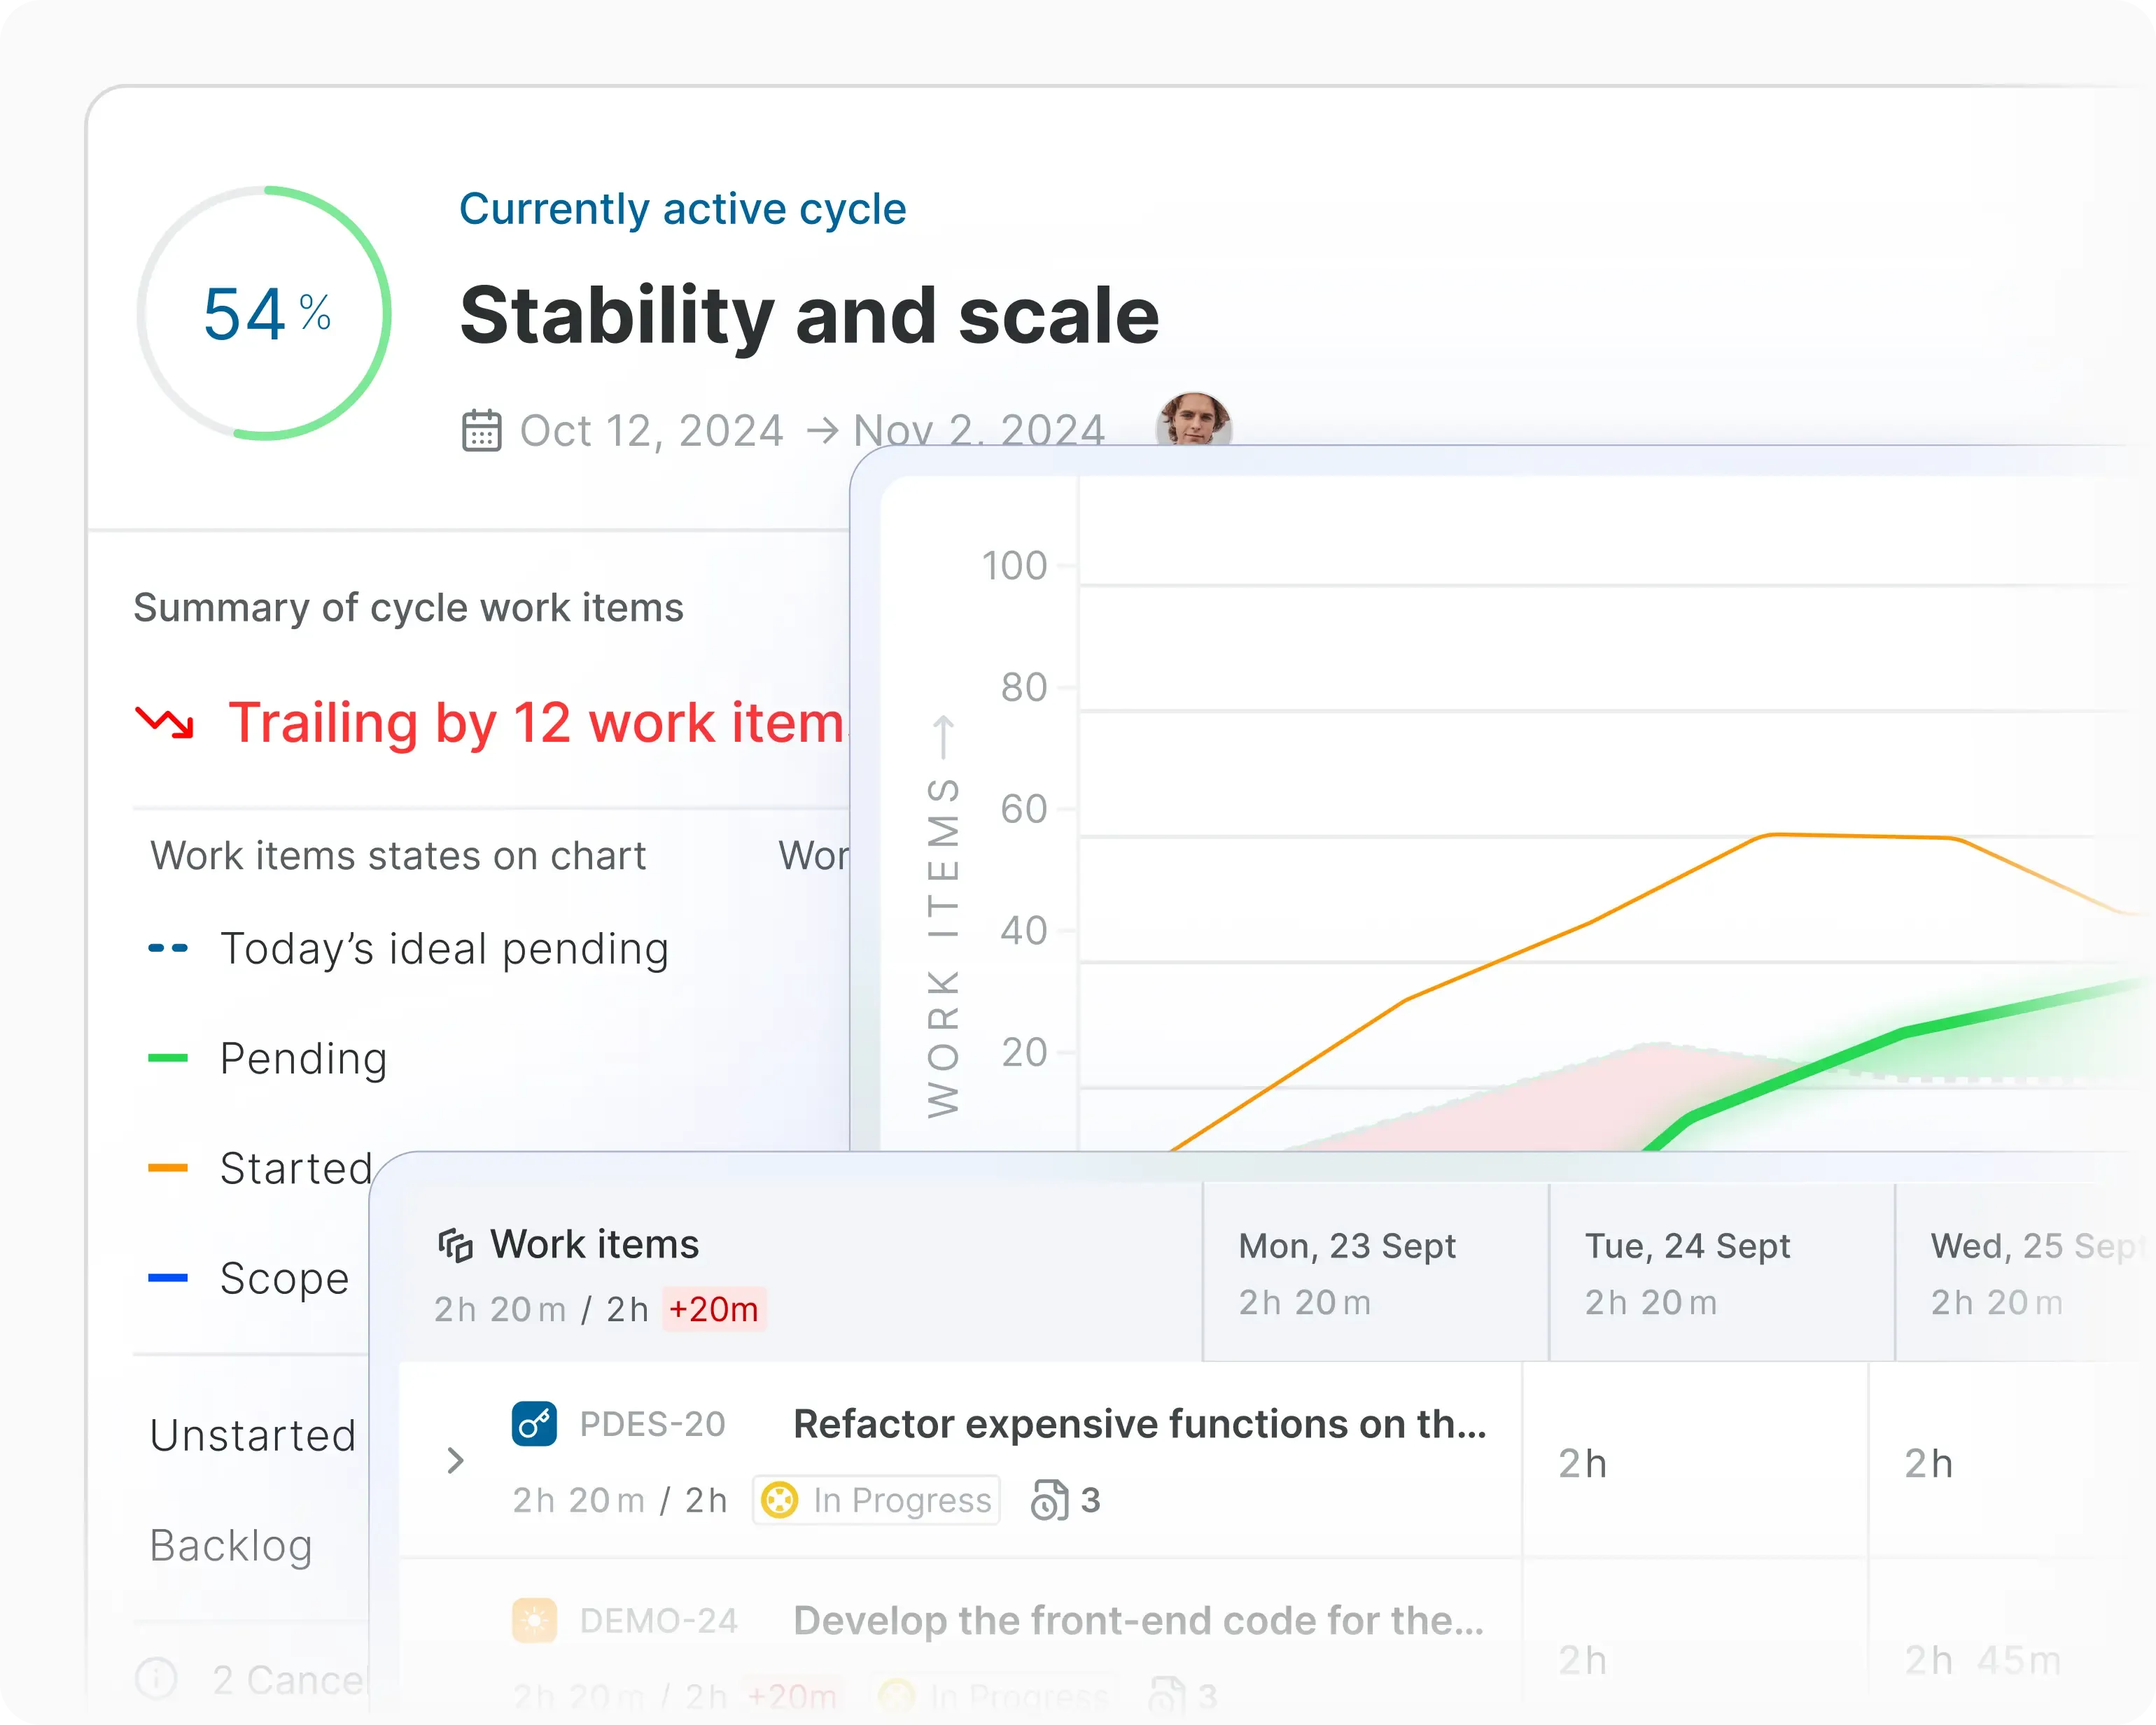The image size is (2156, 1725).
Task: Click the info icon next to 2 Cancelled
Action: [156, 1679]
